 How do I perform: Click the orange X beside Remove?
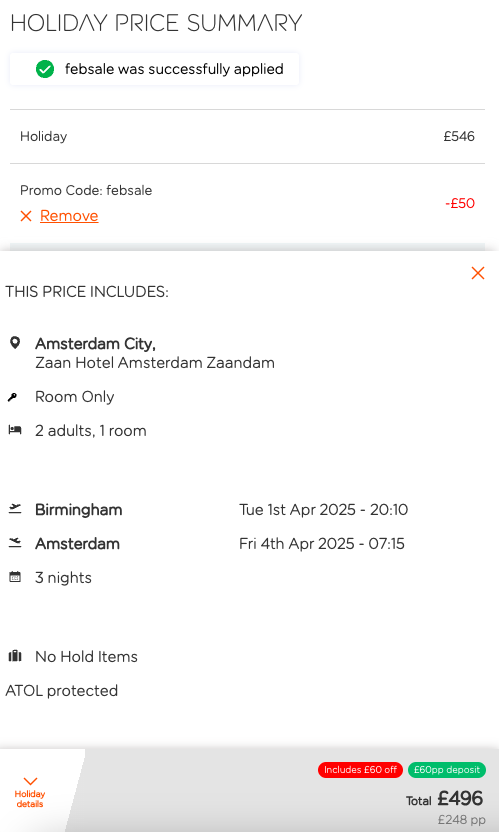tap(26, 216)
